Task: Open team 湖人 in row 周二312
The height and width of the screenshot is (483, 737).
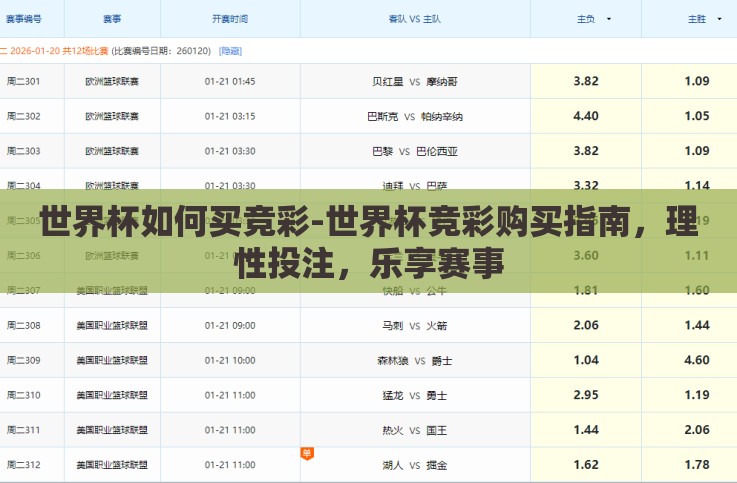Action: click(x=393, y=465)
